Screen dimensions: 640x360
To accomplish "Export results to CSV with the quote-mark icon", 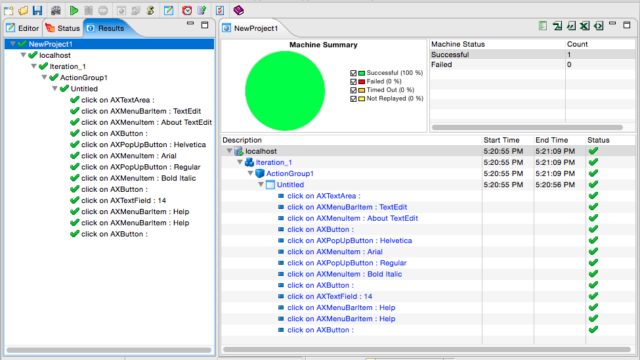I will (x=571, y=26).
